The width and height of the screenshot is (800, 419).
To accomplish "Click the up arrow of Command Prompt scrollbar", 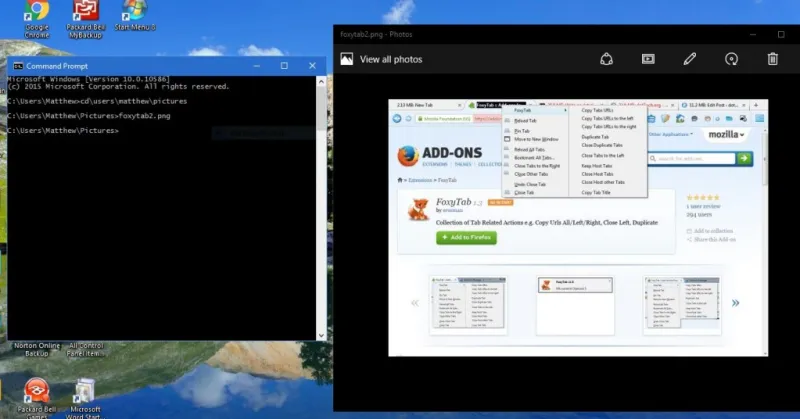I will coord(321,80).
